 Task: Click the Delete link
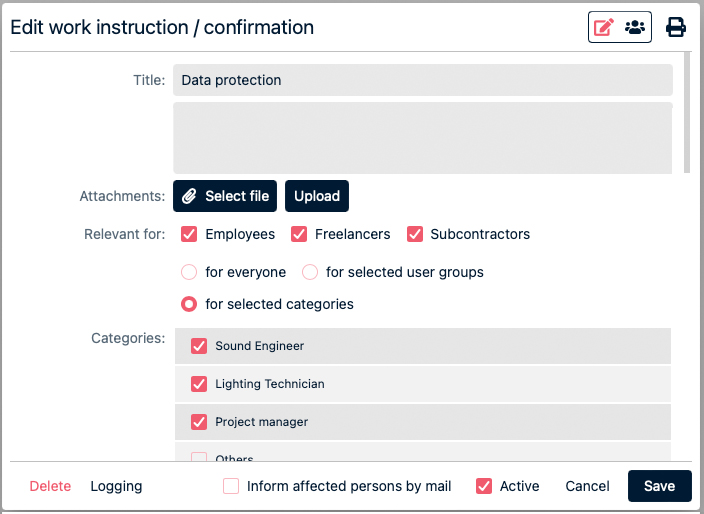50,486
